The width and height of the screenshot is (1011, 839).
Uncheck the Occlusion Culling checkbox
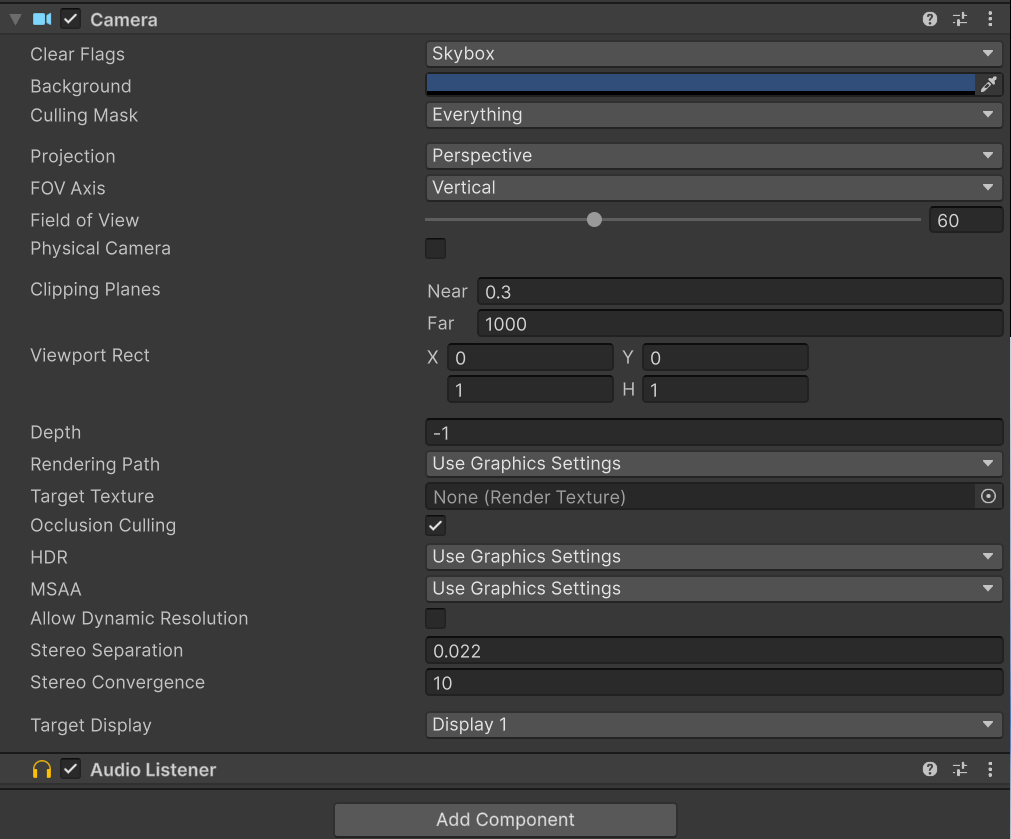click(436, 526)
